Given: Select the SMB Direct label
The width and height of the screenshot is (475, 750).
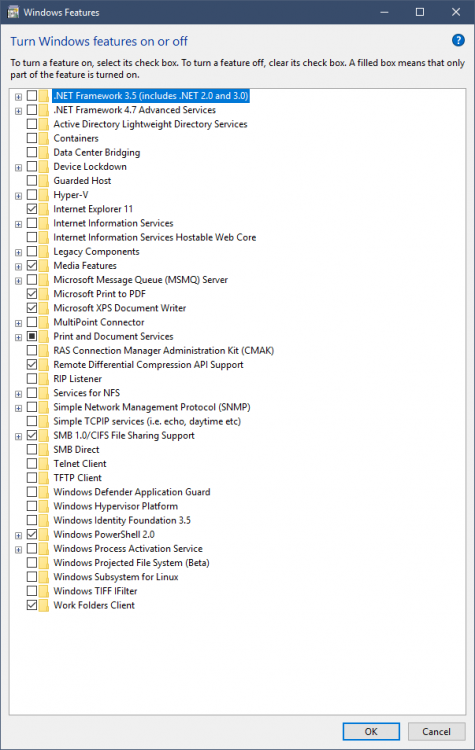Looking at the screenshot, I should tap(77, 450).
